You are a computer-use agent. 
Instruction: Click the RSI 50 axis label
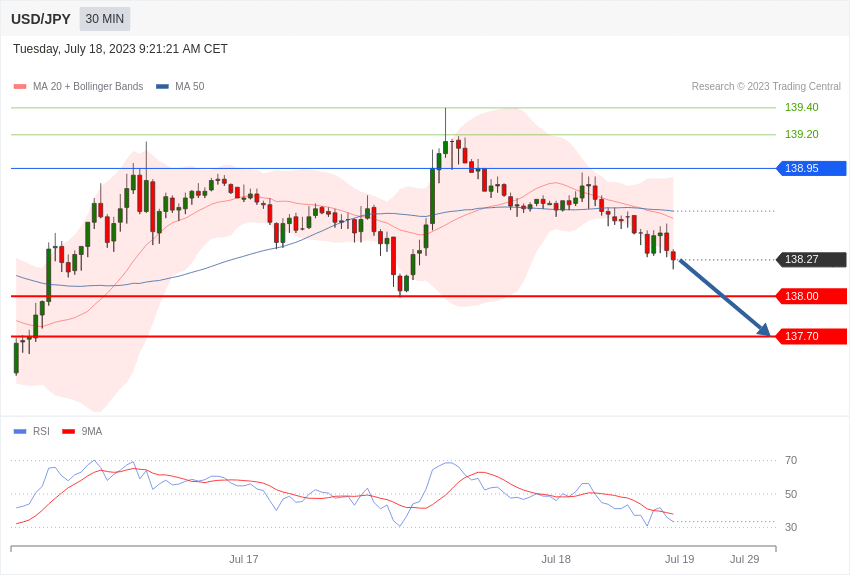pyautogui.click(x=791, y=494)
